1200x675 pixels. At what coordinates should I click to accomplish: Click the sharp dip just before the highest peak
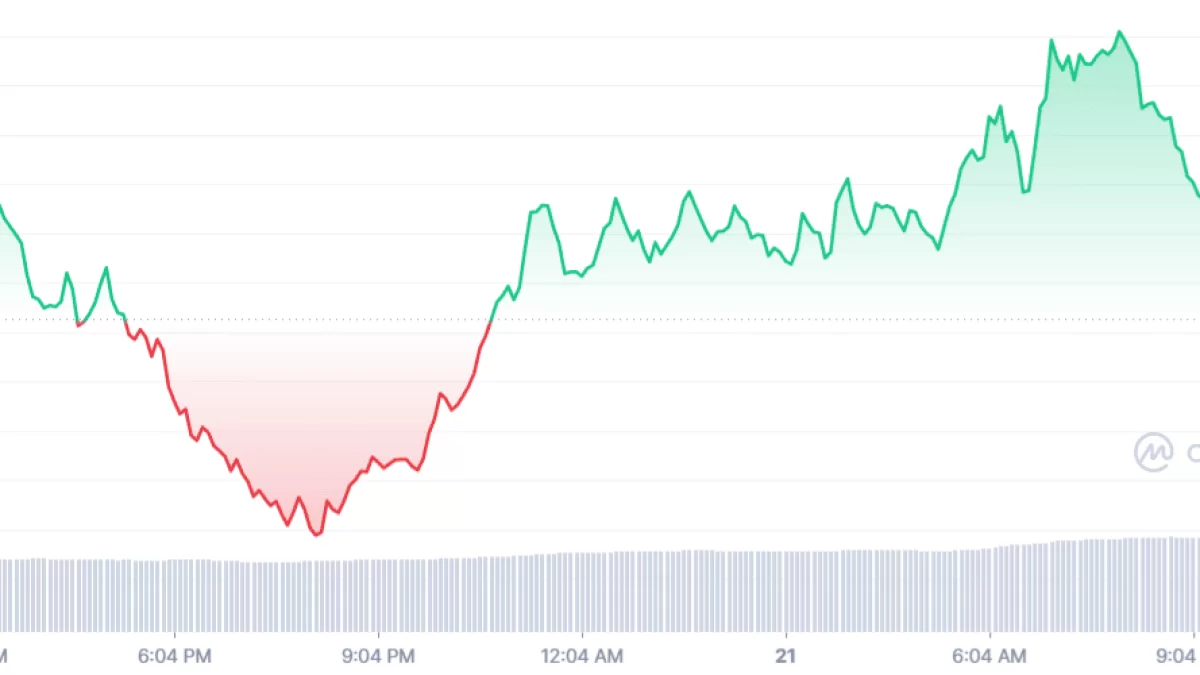[1024, 191]
